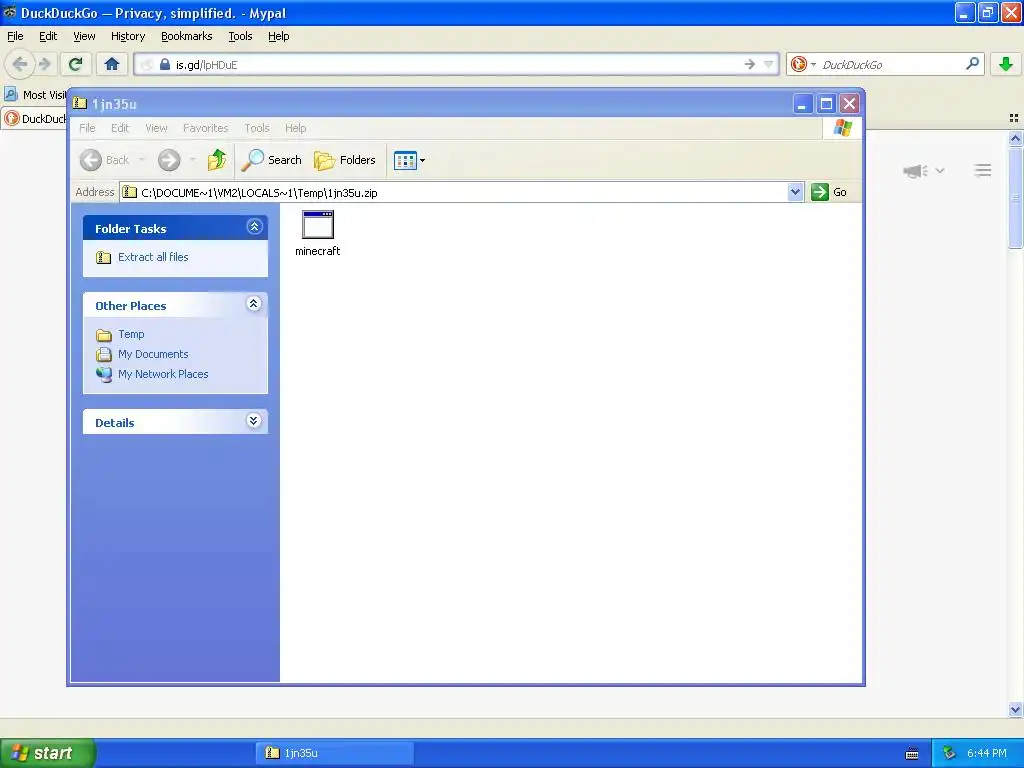Expand the Details panel
Image resolution: width=1024 pixels, height=768 pixels.
coord(254,421)
